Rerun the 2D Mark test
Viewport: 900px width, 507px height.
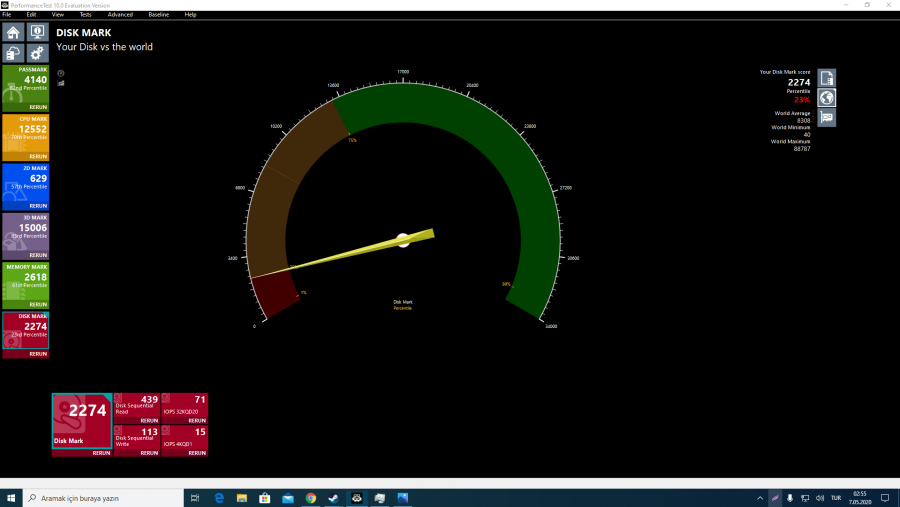tap(38, 206)
